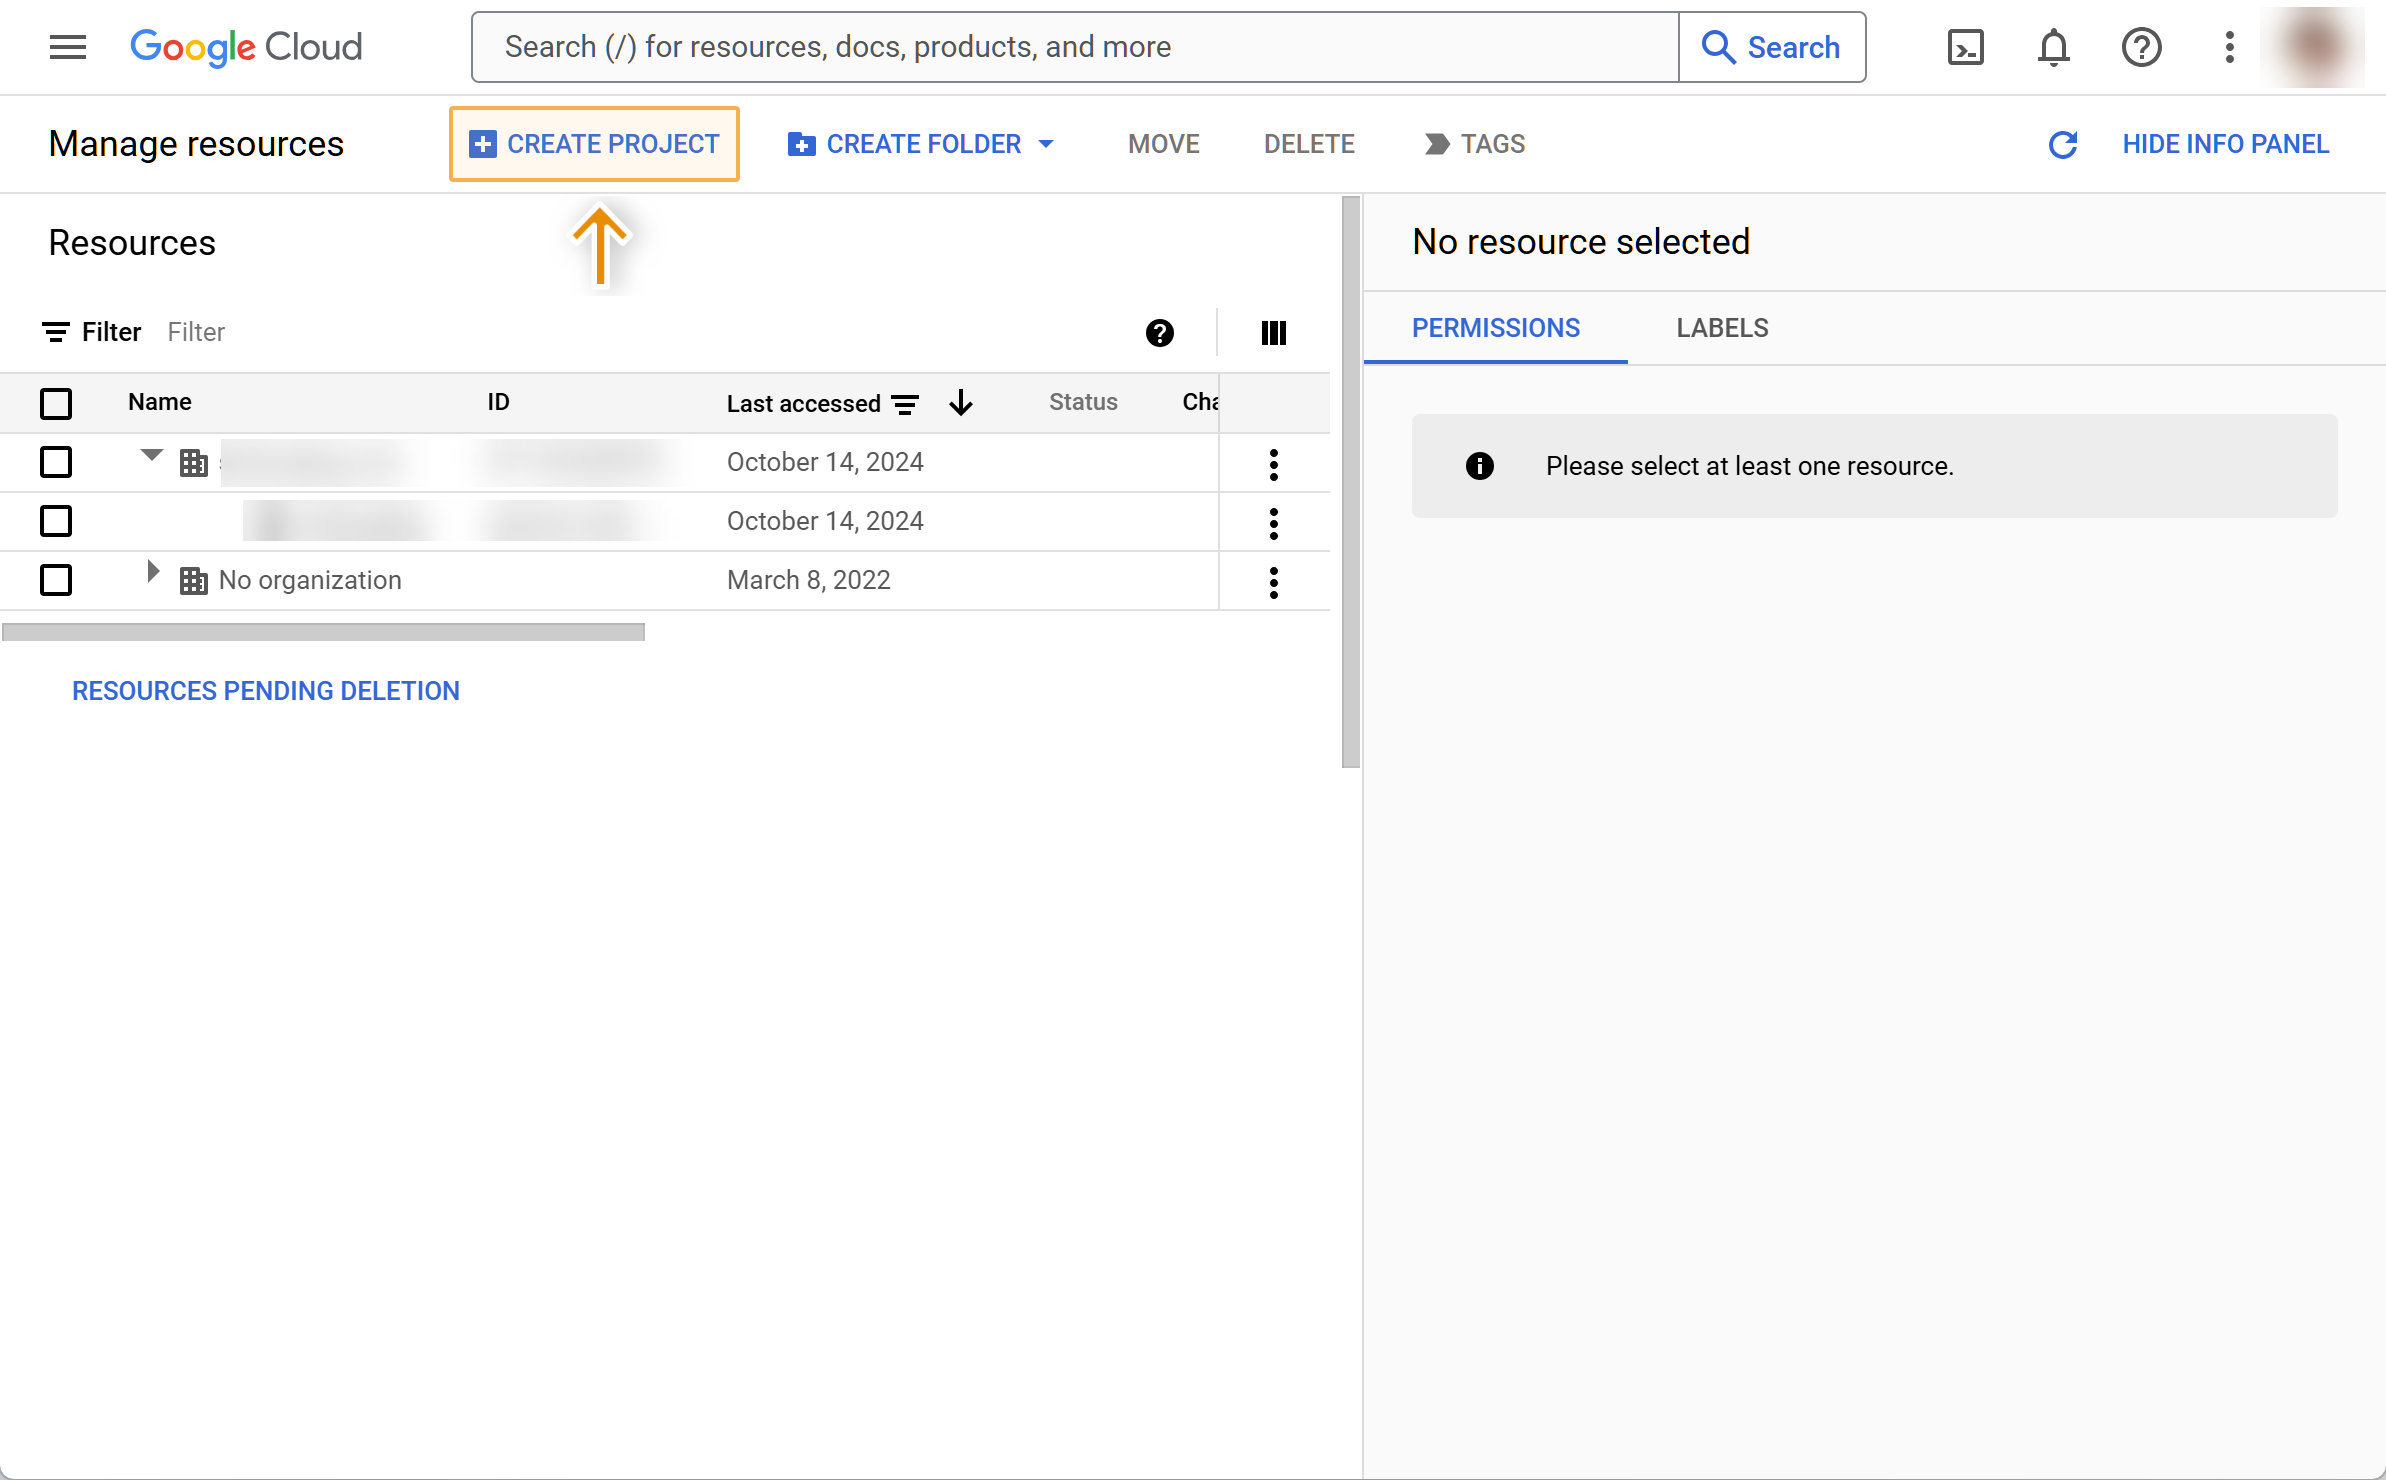Image resolution: width=2386 pixels, height=1480 pixels.
Task: Click the filter help icon
Action: 1159,333
